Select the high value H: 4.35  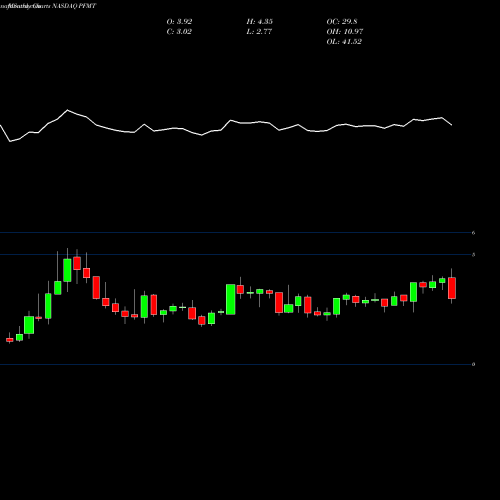pyautogui.click(x=260, y=22)
